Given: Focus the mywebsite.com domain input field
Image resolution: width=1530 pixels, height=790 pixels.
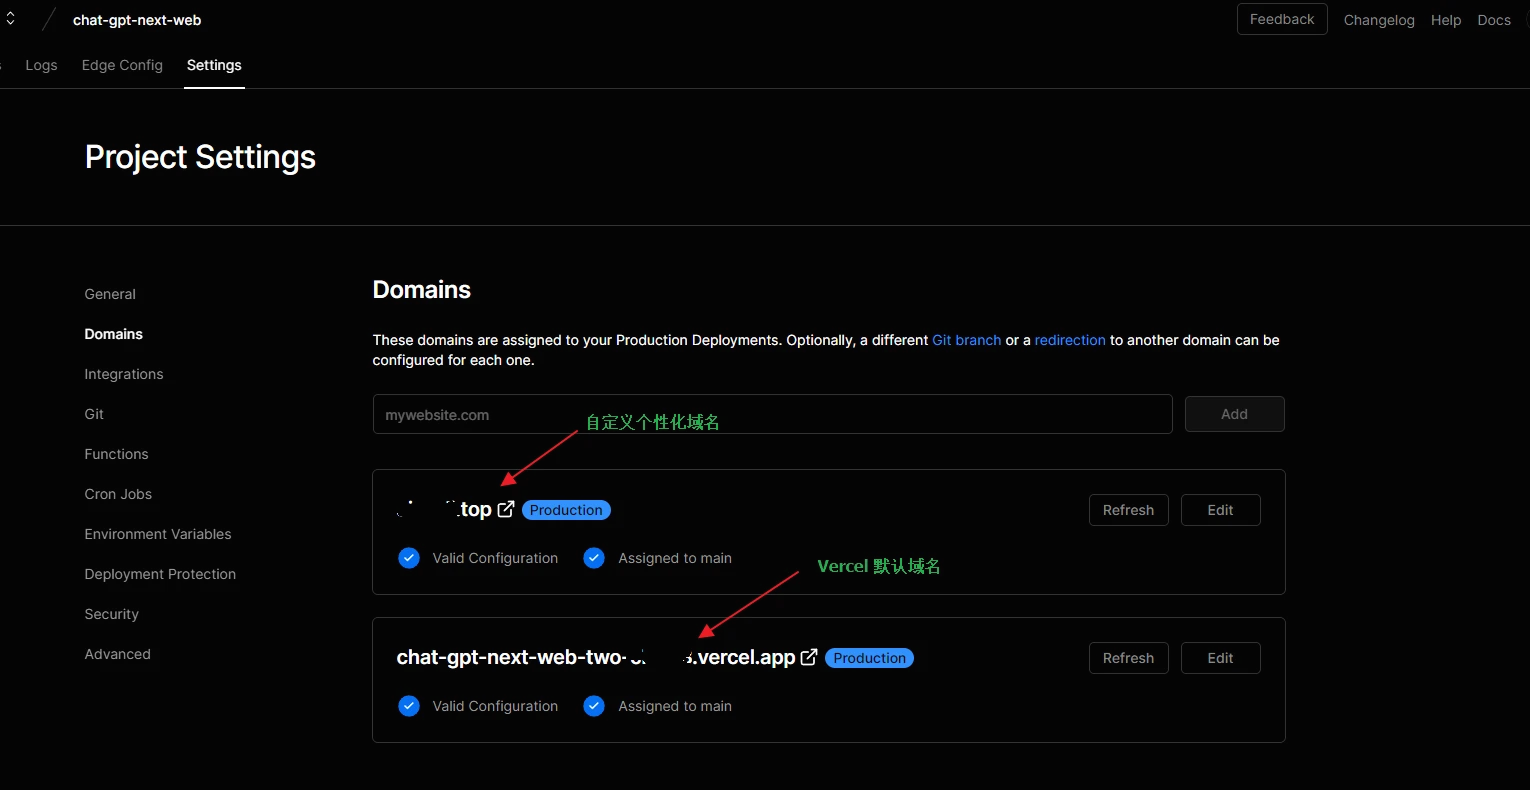Looking at the screenshot, I should point(772,414).
